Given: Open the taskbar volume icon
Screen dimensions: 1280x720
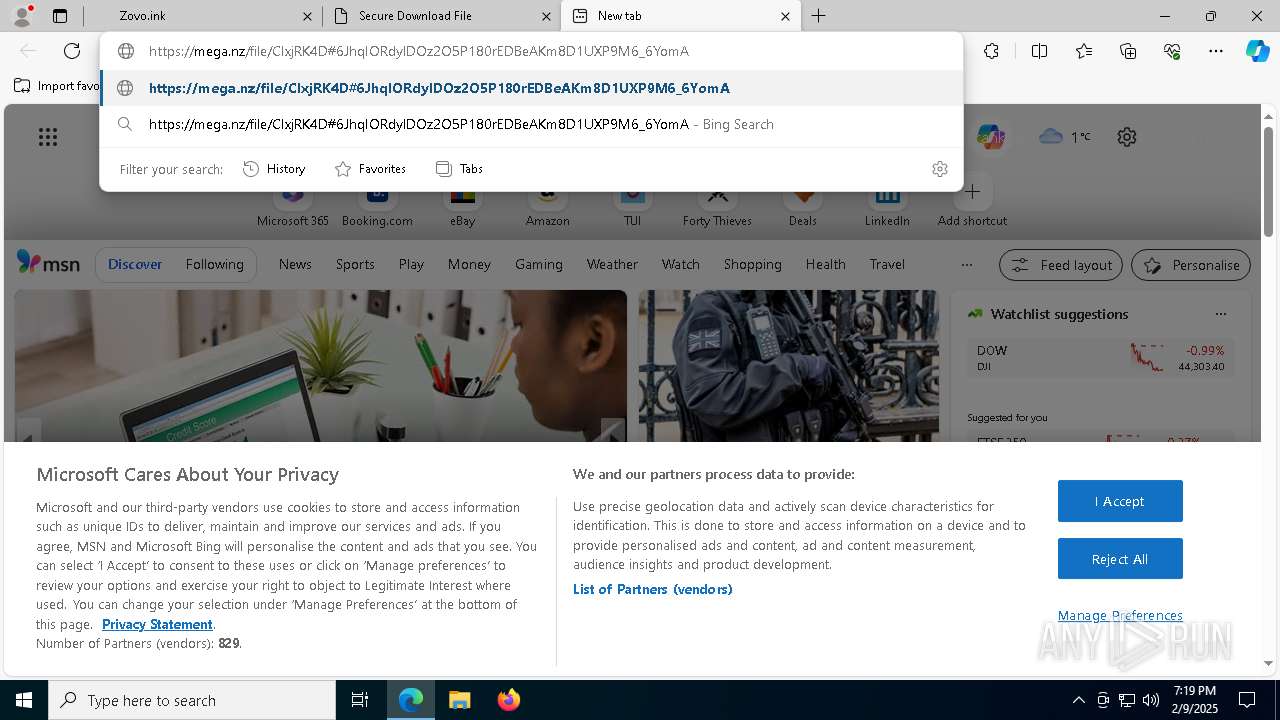Looking at the screenshot, I should [1151, 700].
